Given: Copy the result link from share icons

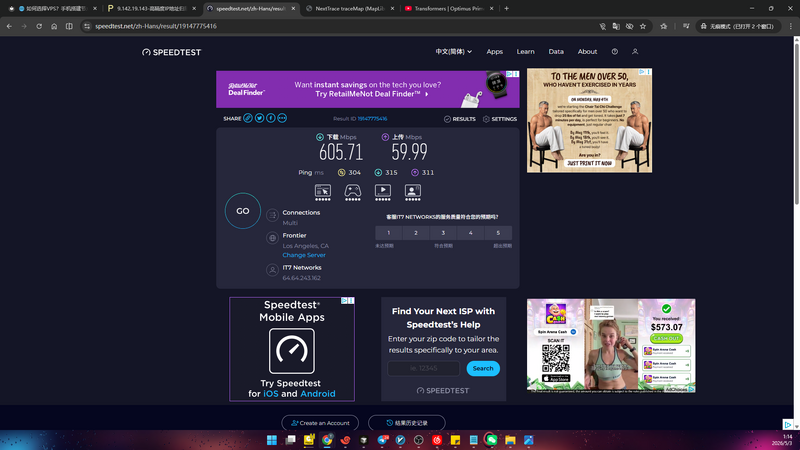Looking at the screenshot, I should click(248, 118).
